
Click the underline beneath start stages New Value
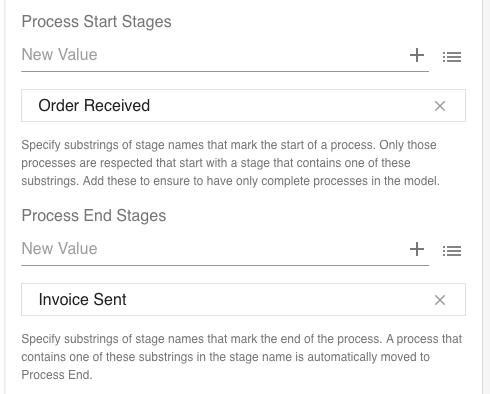click(x=225, y=71)
